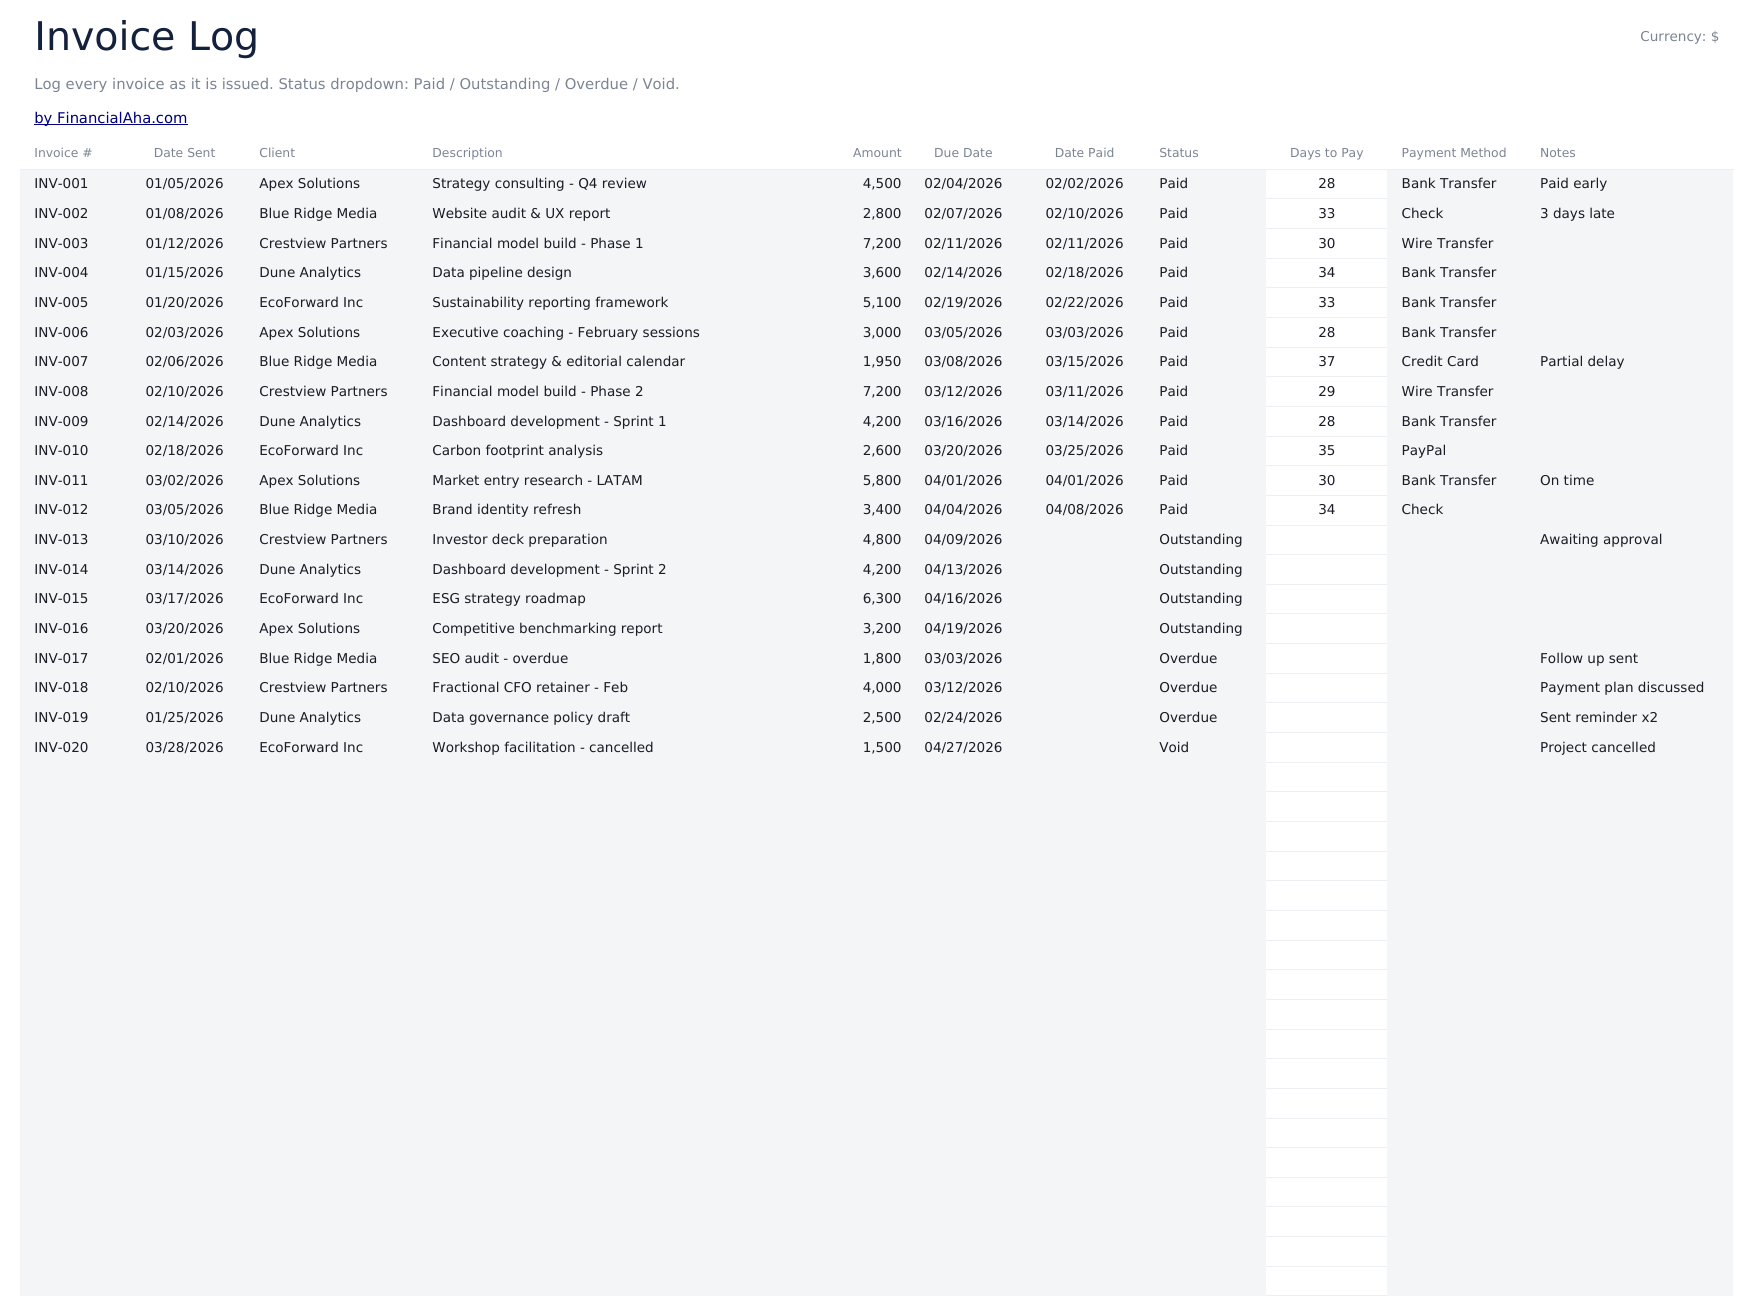Select amount 6,300 for ESG roadmap
1754x1316 pixels.
(882, 599)
